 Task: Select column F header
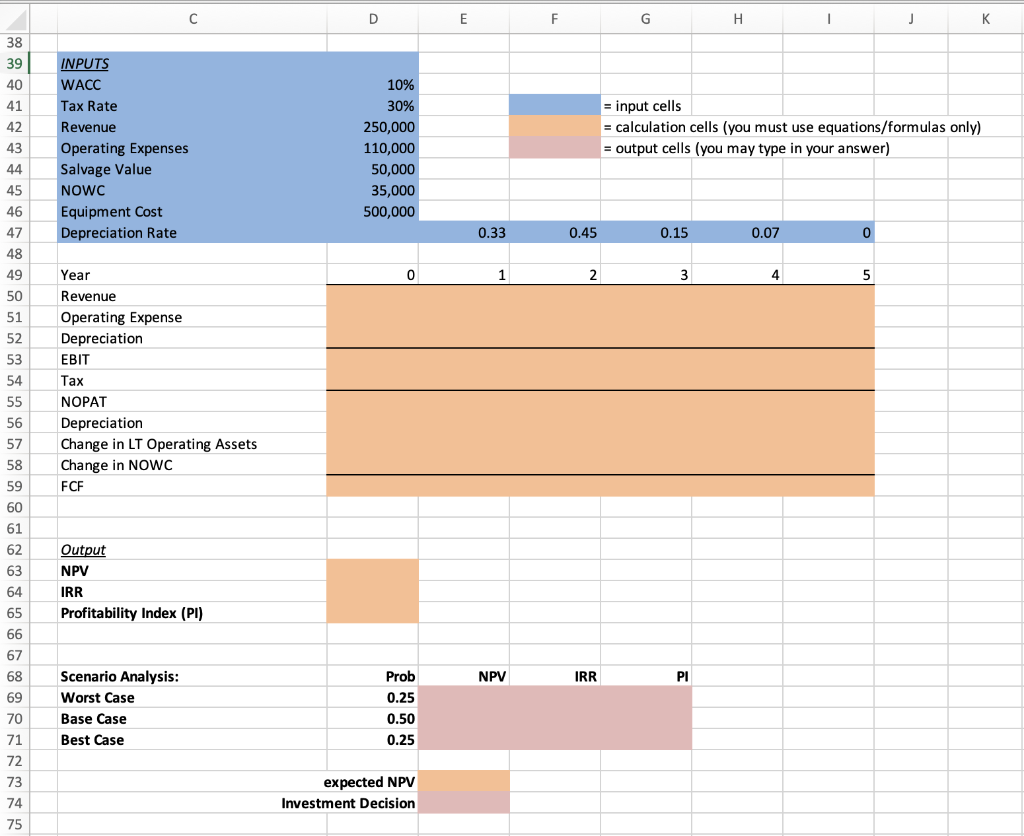tap(554, 19)
